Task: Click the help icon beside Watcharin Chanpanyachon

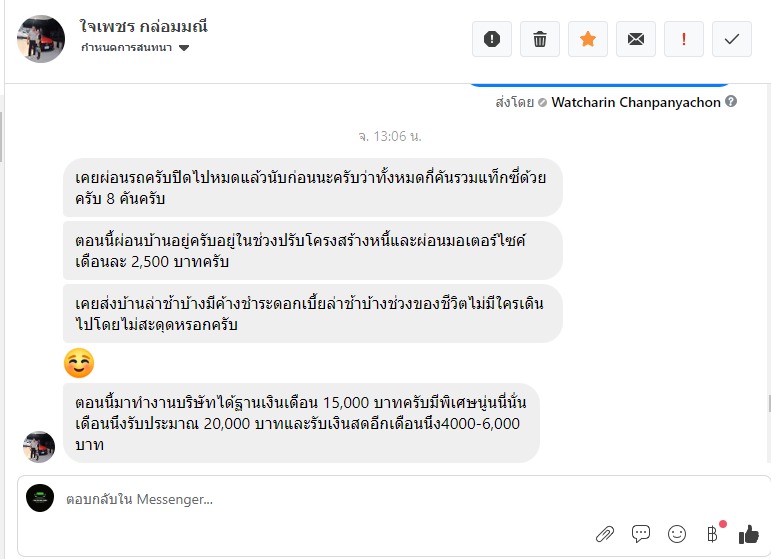Action: point(731,102)
